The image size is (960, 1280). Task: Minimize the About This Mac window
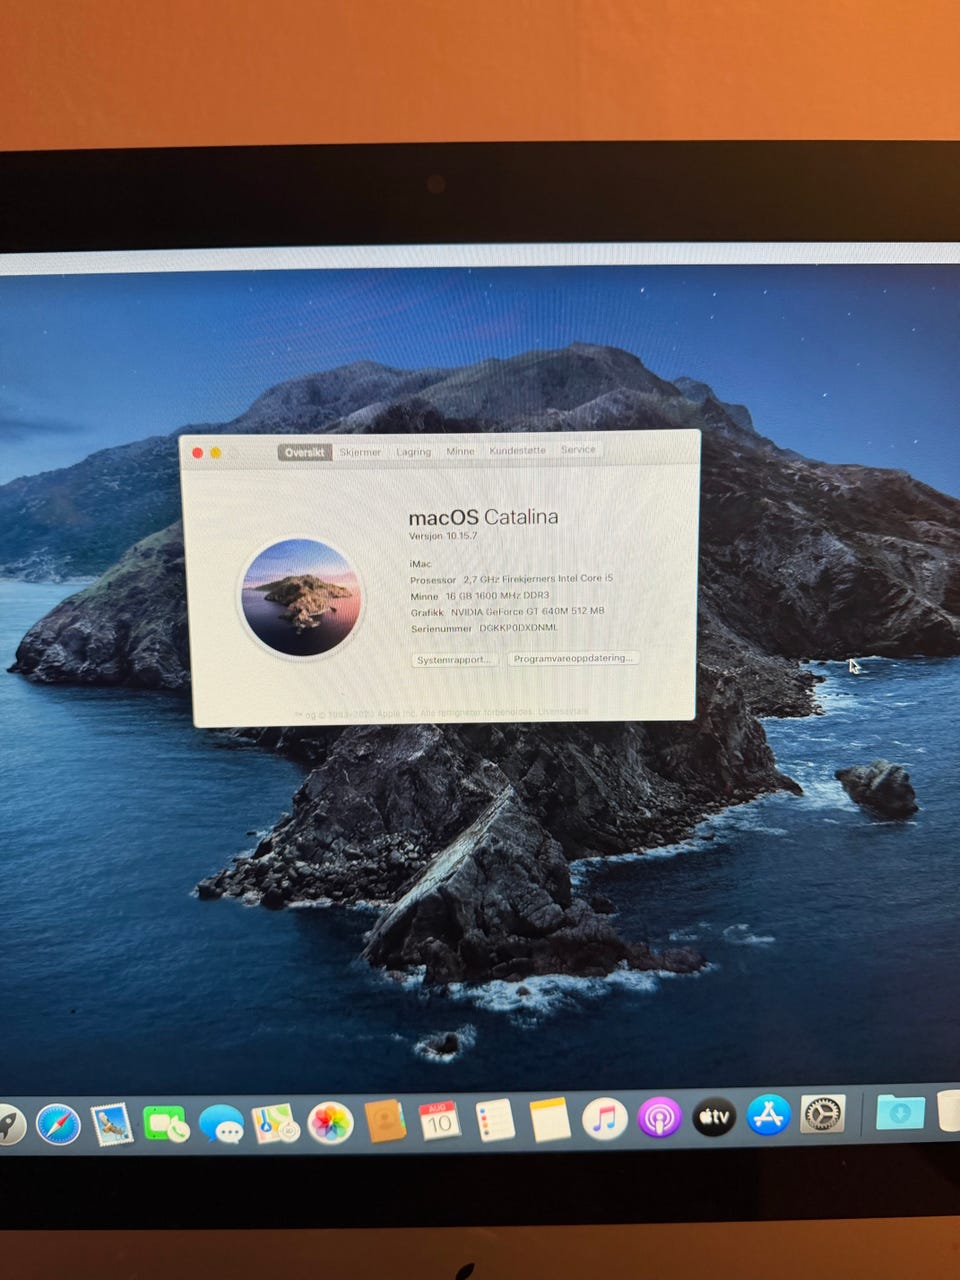coord(215,453)
